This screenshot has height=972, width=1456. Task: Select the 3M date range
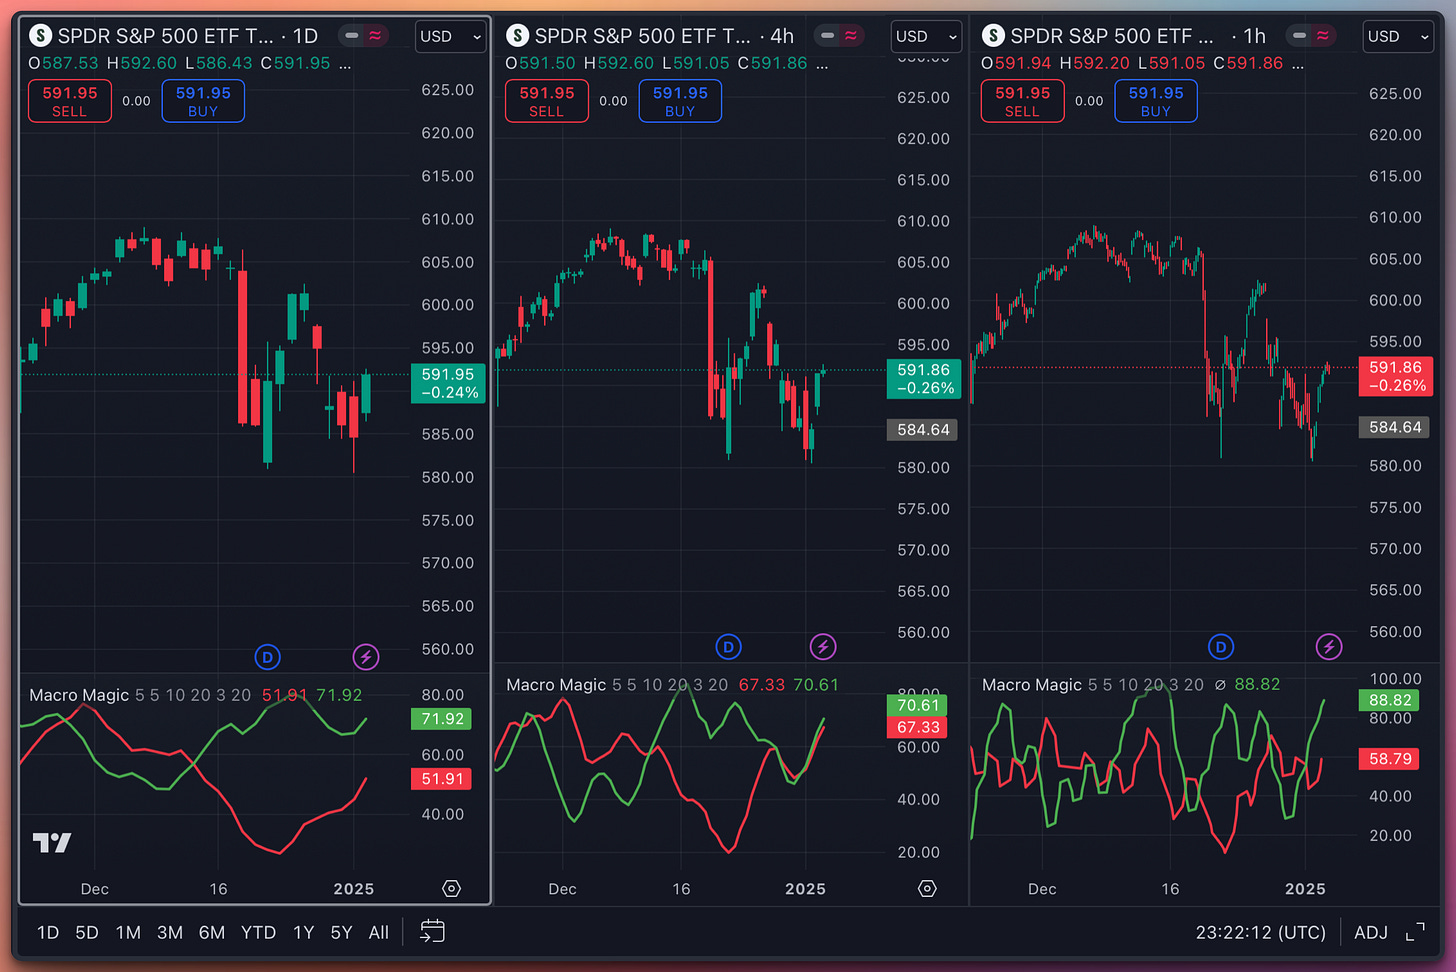170,932
